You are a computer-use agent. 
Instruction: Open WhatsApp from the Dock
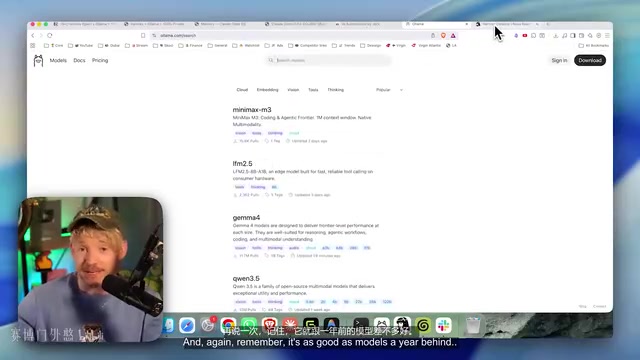(x=249, y=325)
